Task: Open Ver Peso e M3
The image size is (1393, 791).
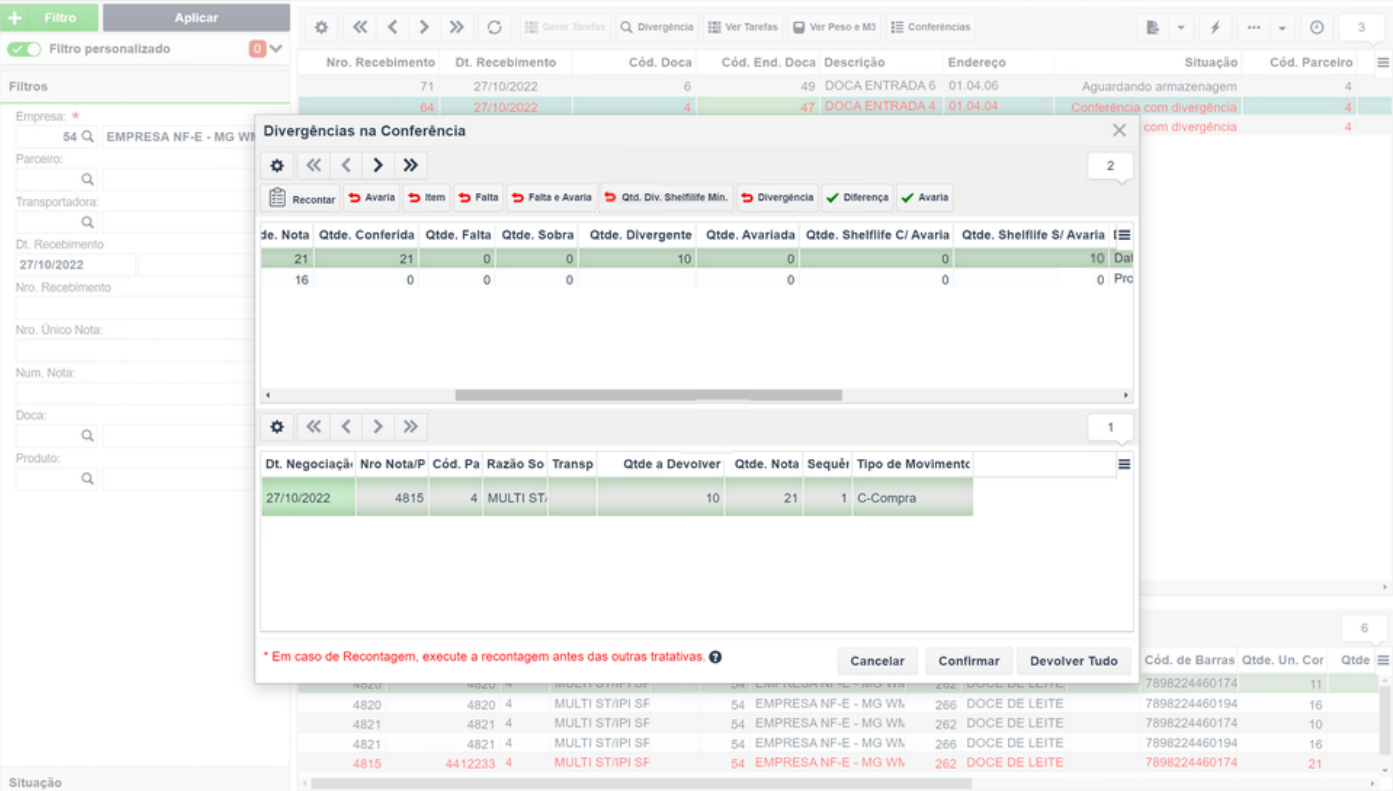Action: [x=834, y=28]
